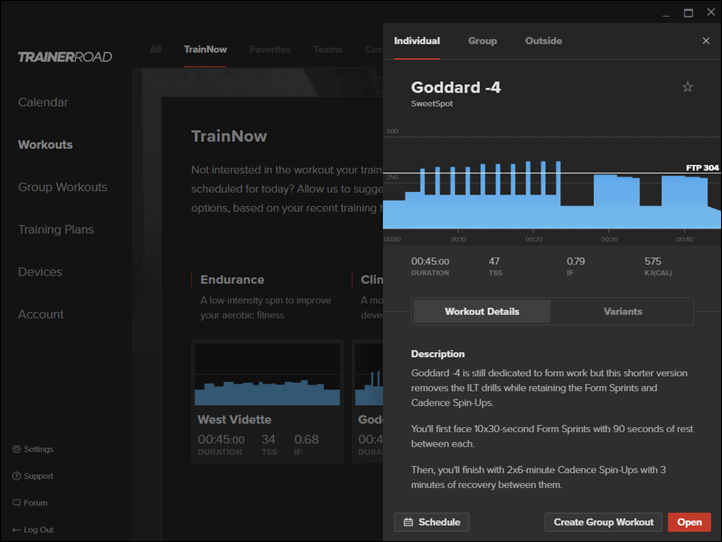Click the 47 TSS value

pos(494,261)
